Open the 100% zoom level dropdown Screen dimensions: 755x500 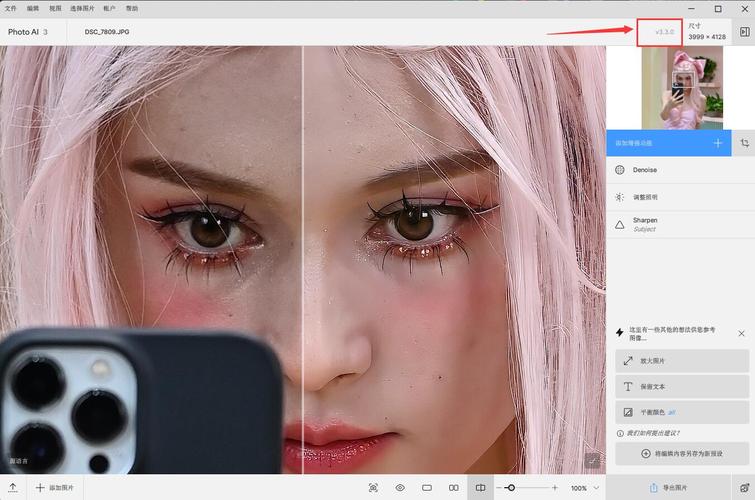(585, 488)
